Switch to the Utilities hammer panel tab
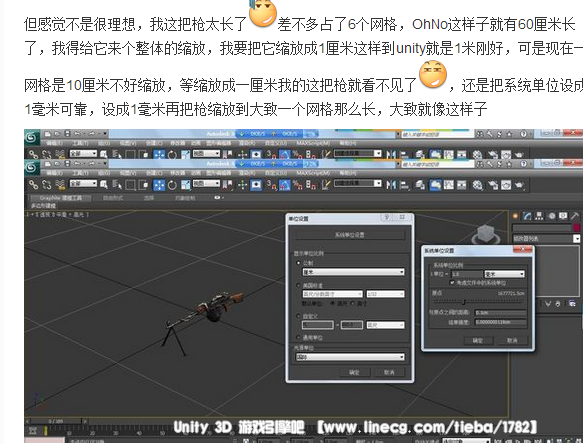Image resolution: width=583 pixels, height=444 pixels. pos(575,216)
